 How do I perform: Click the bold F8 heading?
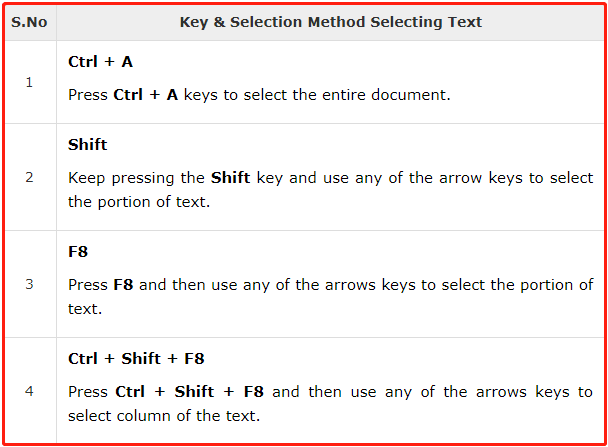coord(78,252)
